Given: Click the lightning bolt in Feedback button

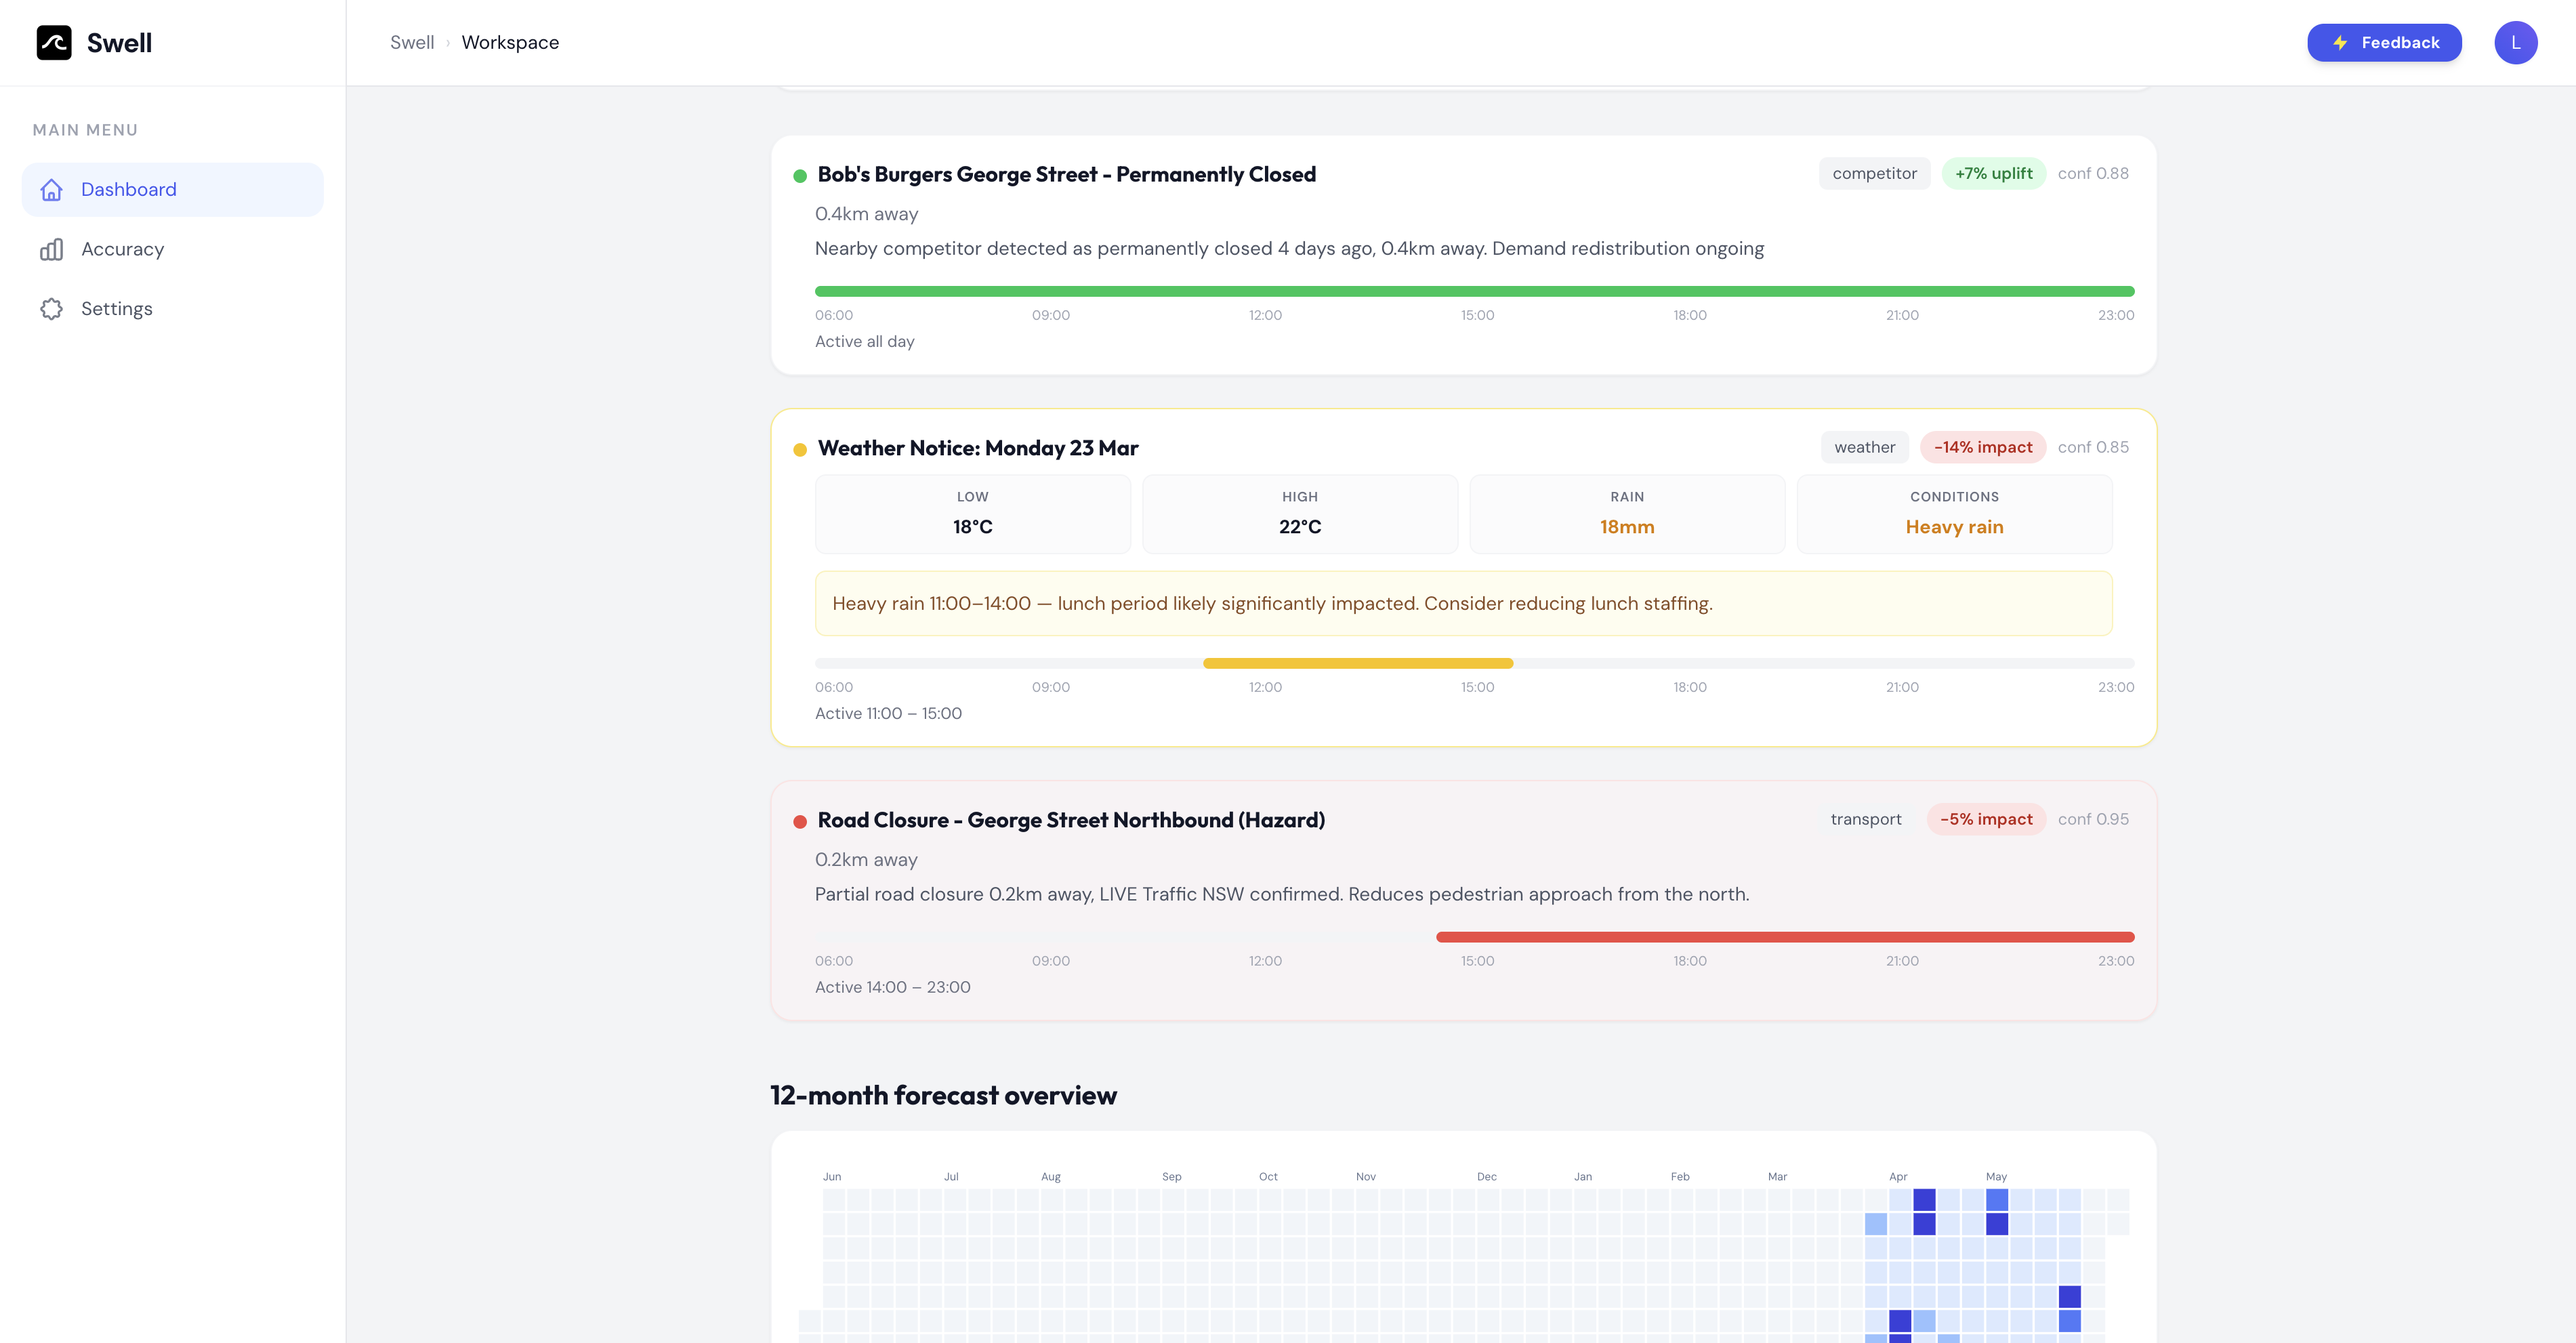Looking at the screenshot, I should click(2339, 43).
